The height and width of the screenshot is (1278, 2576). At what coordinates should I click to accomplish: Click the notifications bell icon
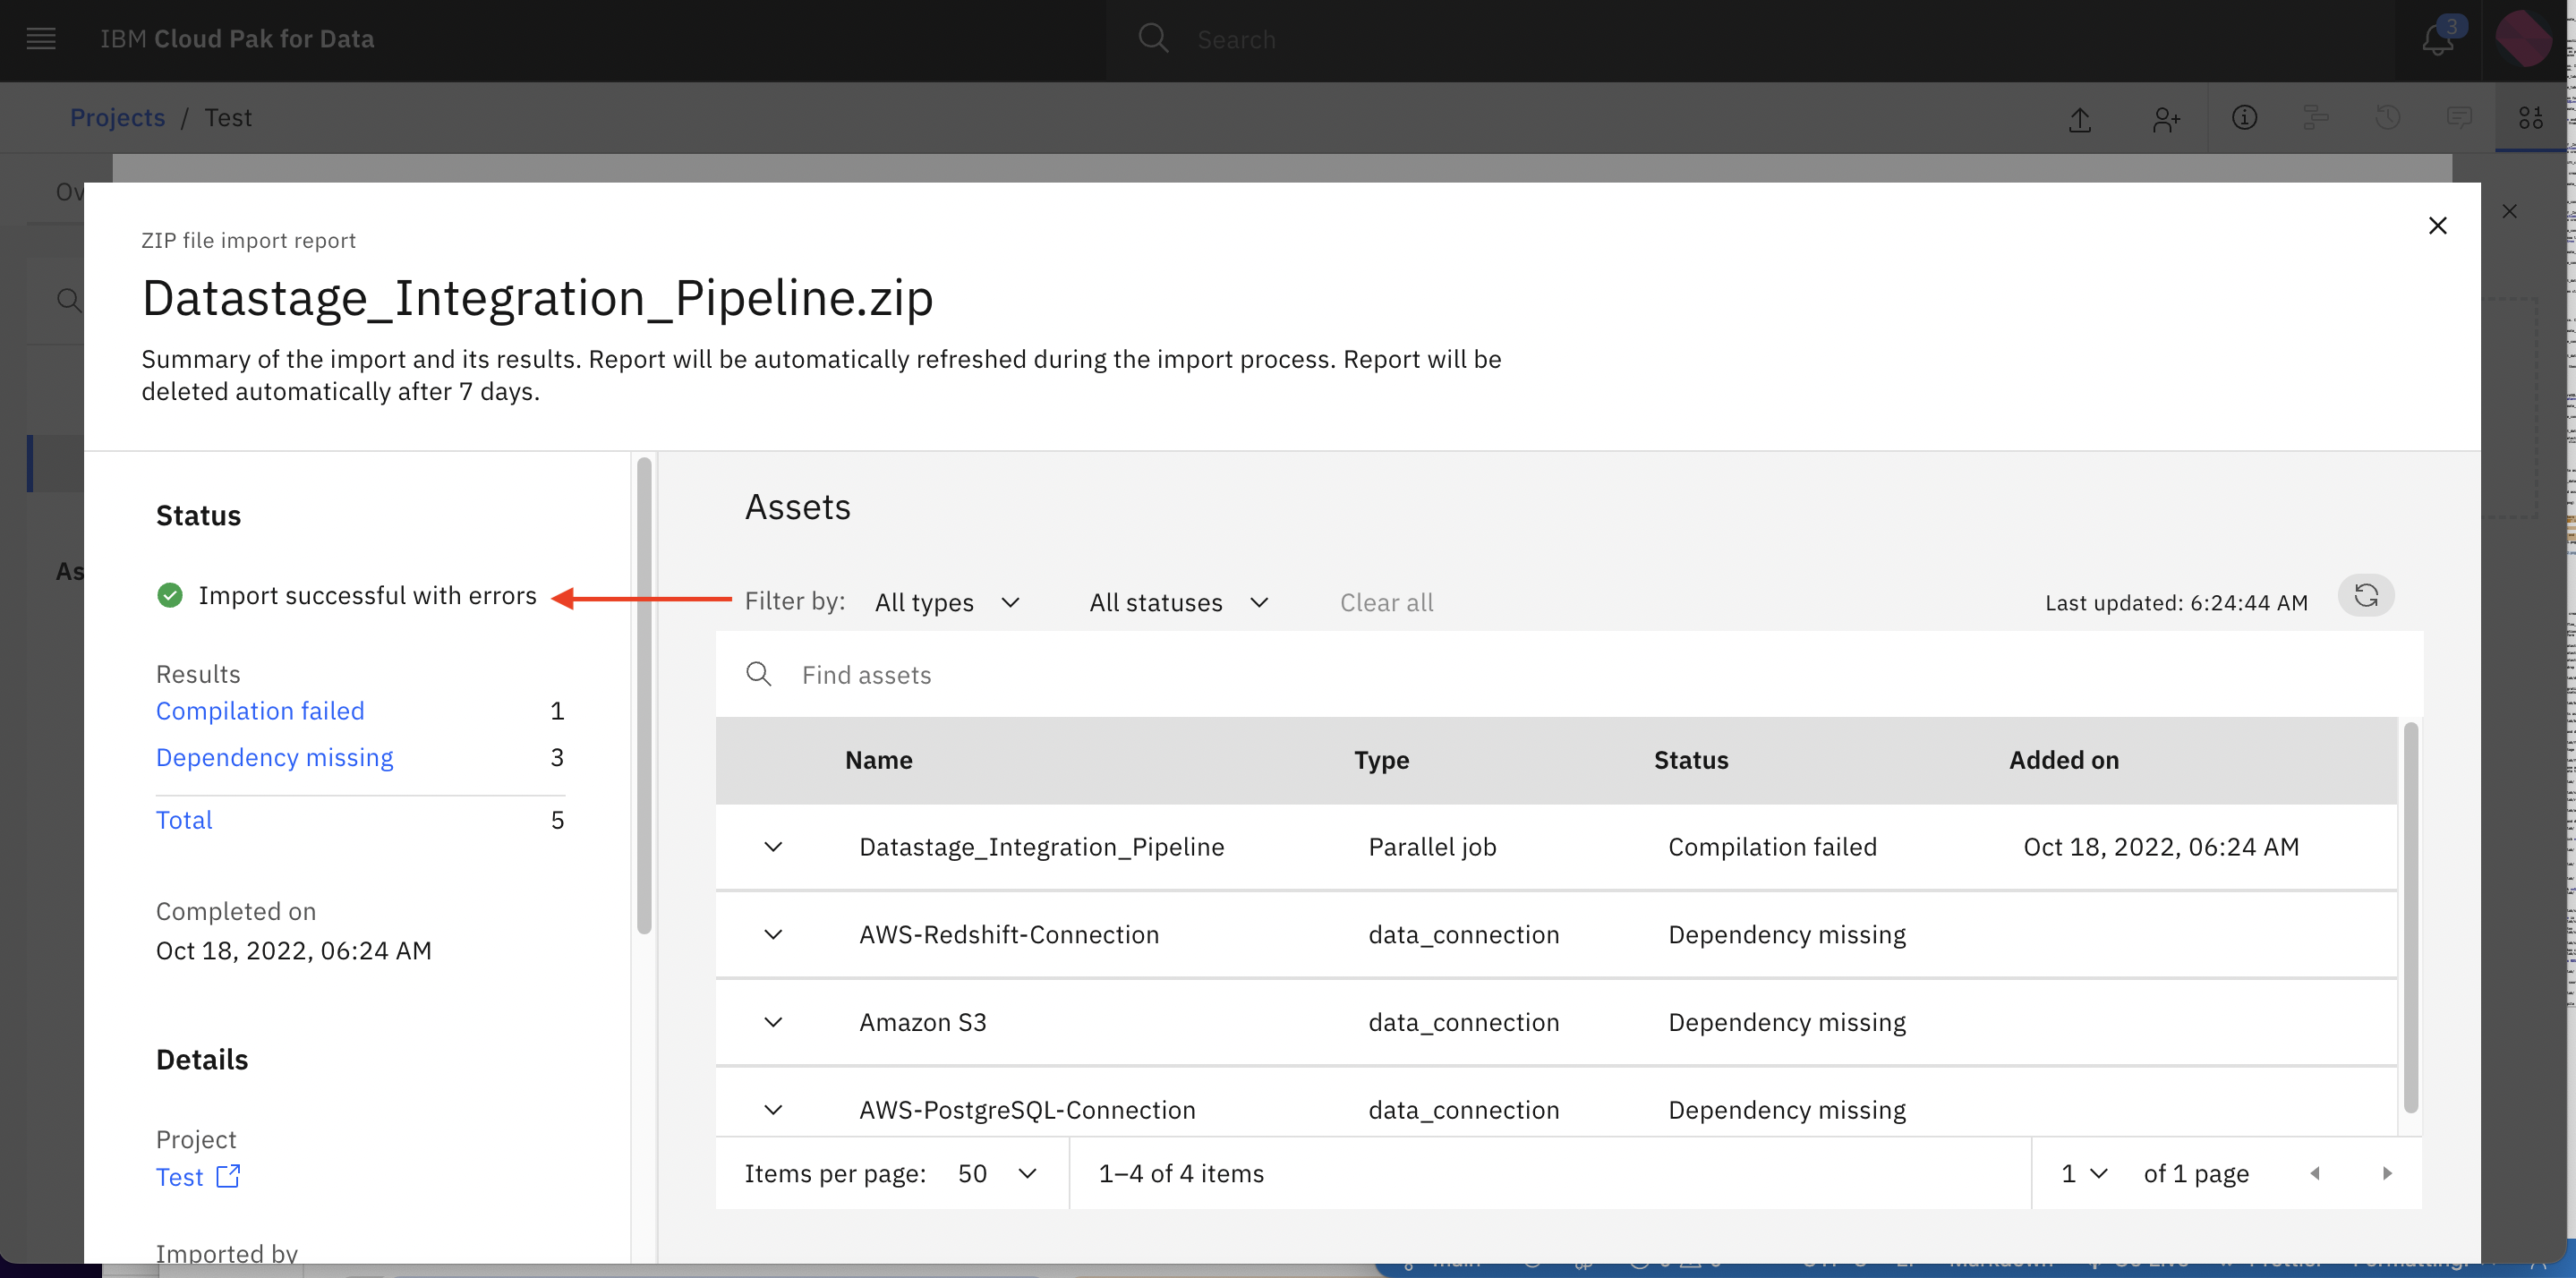click(x=2438, y=40)
